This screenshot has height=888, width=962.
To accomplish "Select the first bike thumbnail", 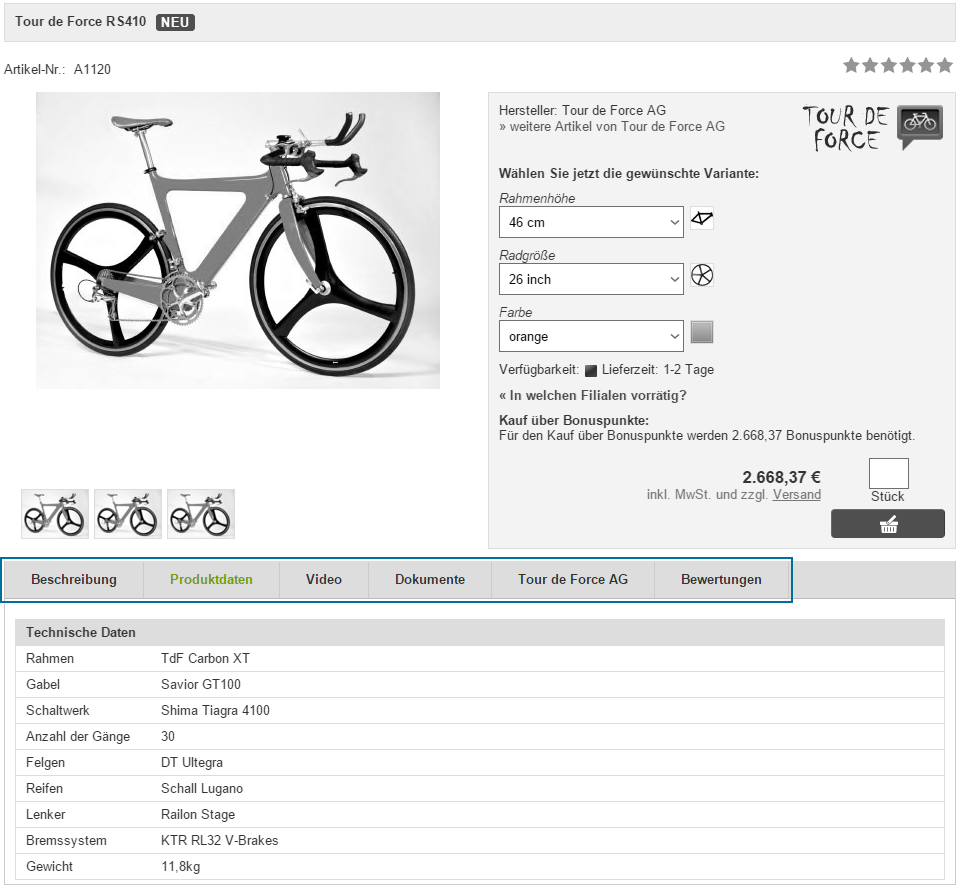I will [55, 514].
